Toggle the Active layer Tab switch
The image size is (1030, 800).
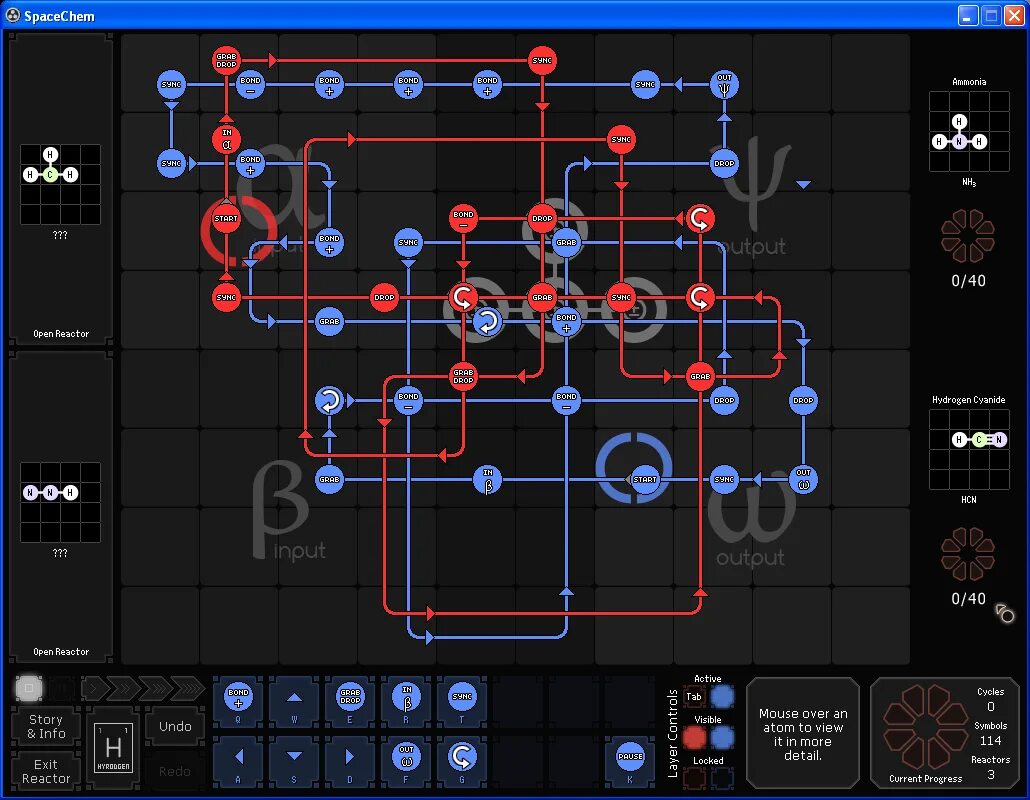click(694, 697)
